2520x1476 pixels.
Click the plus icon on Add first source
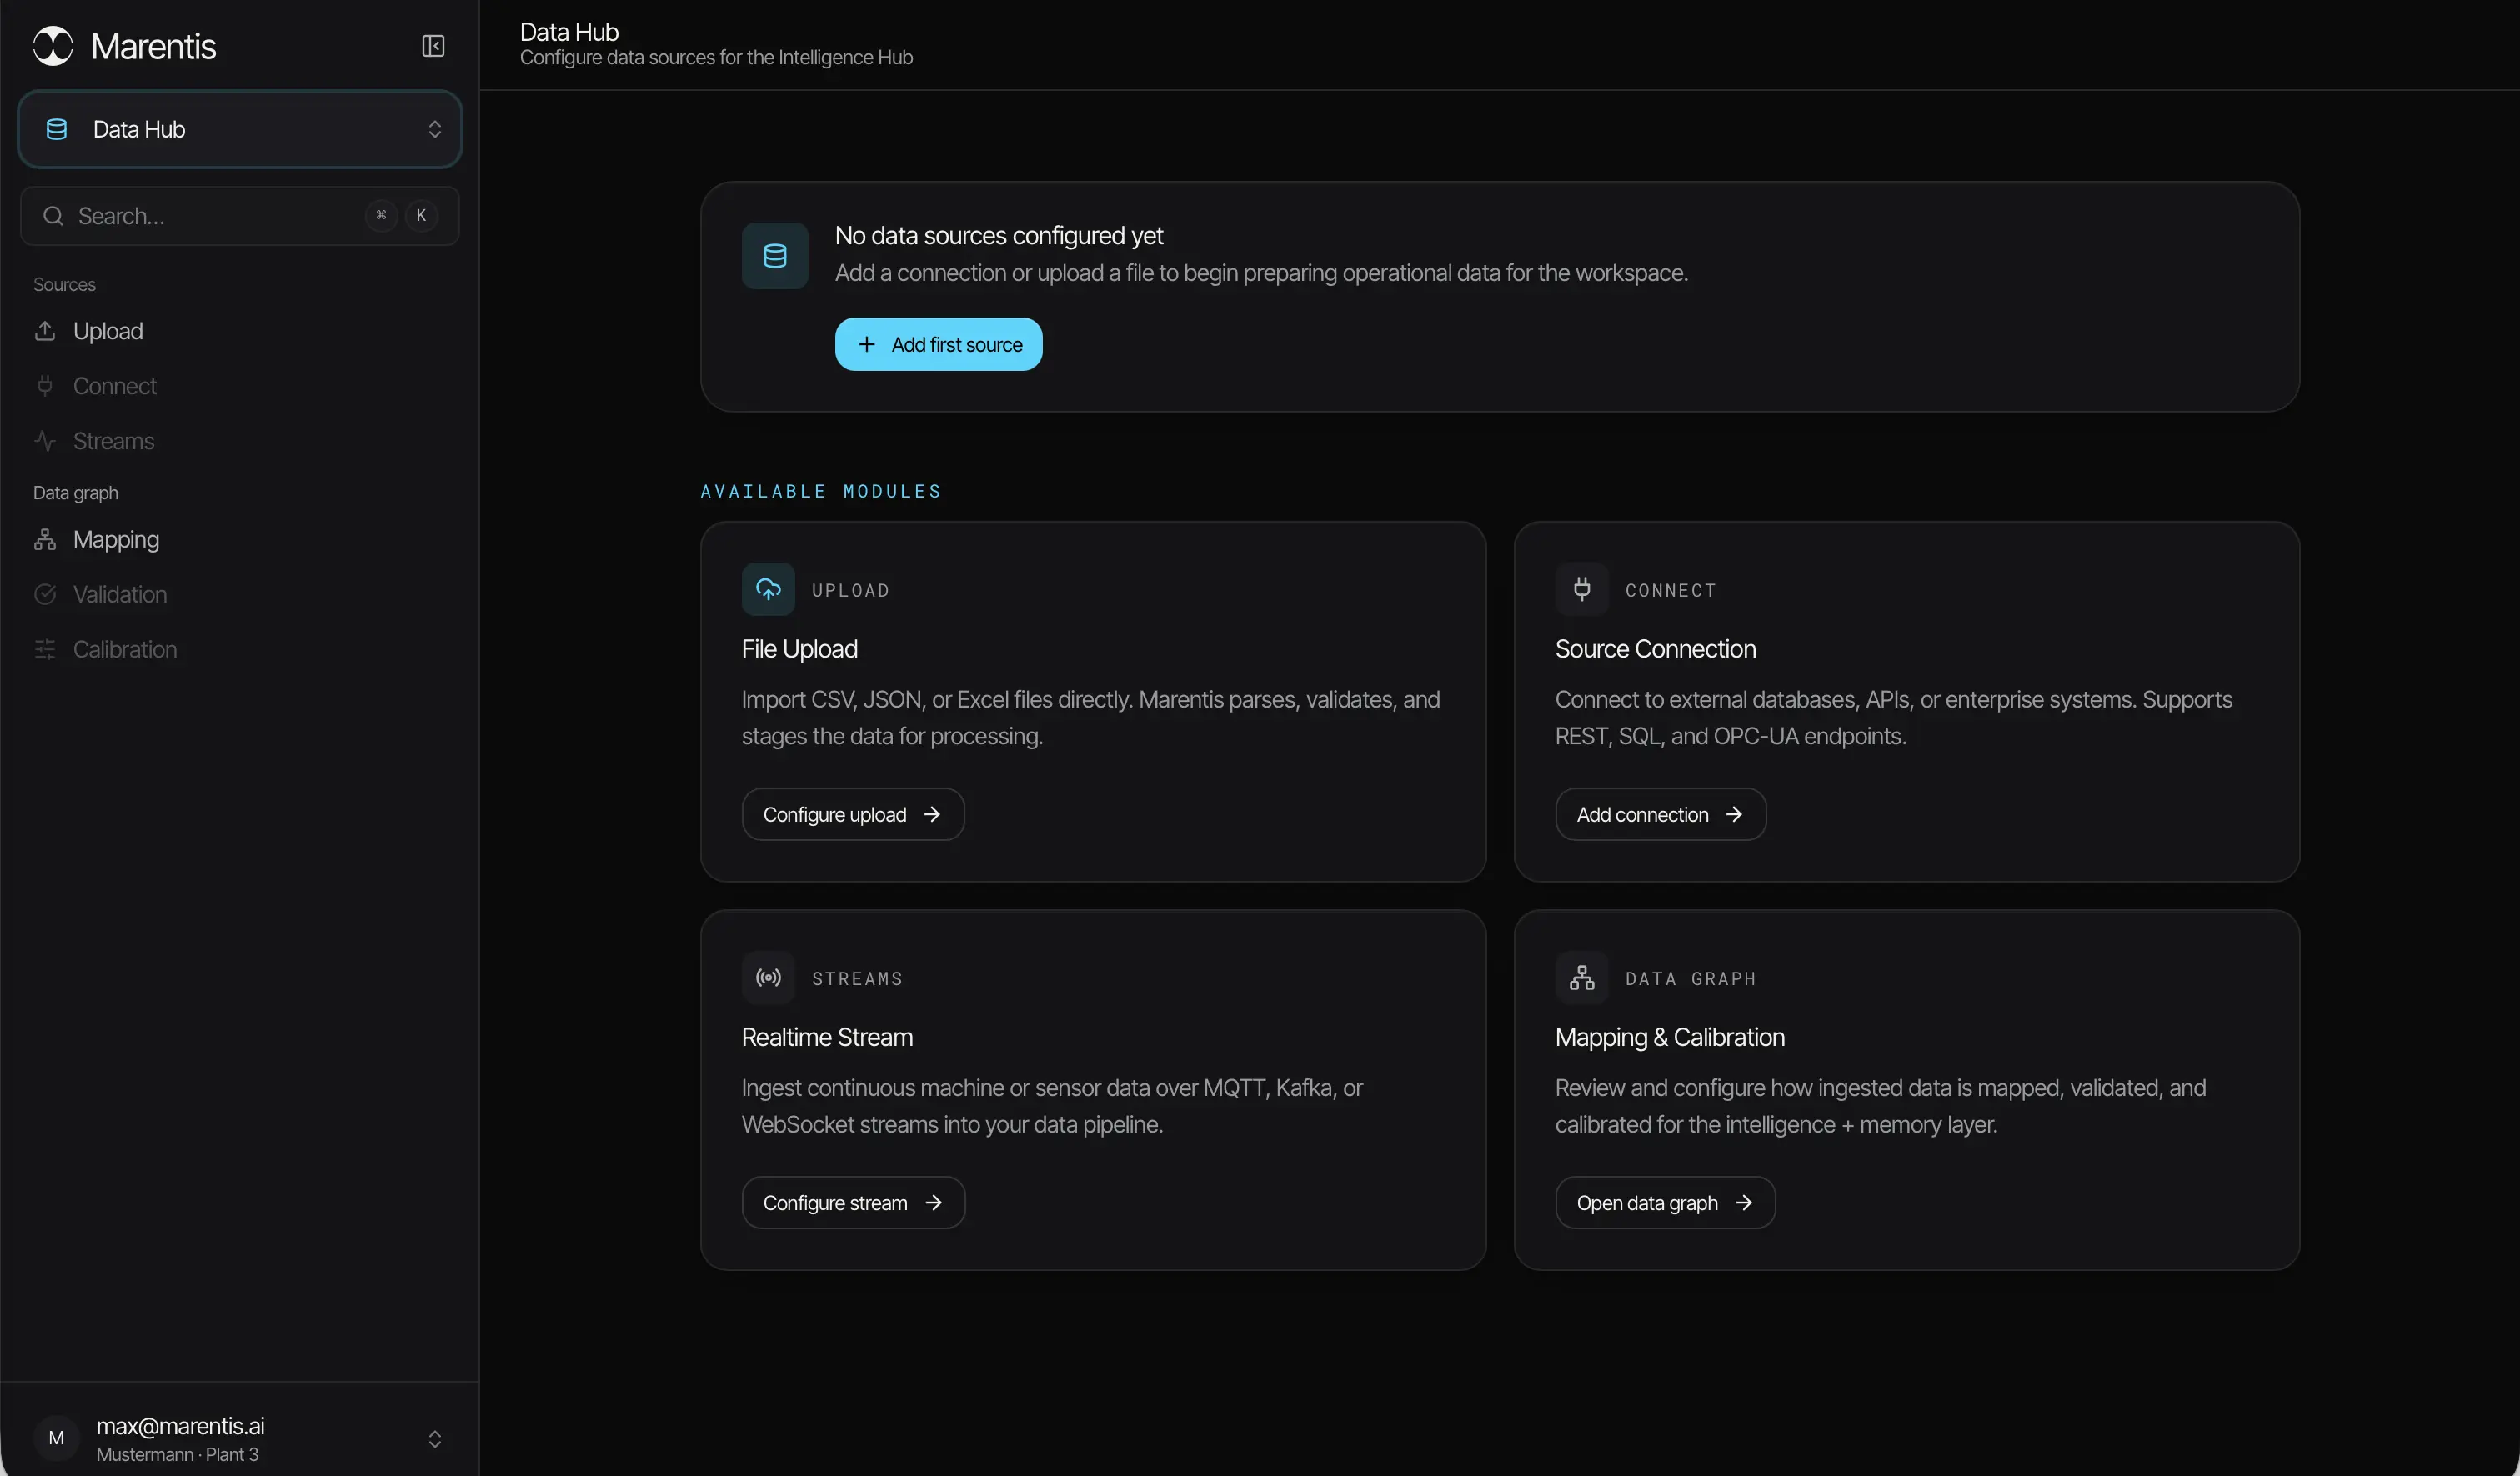click(867, 344)
